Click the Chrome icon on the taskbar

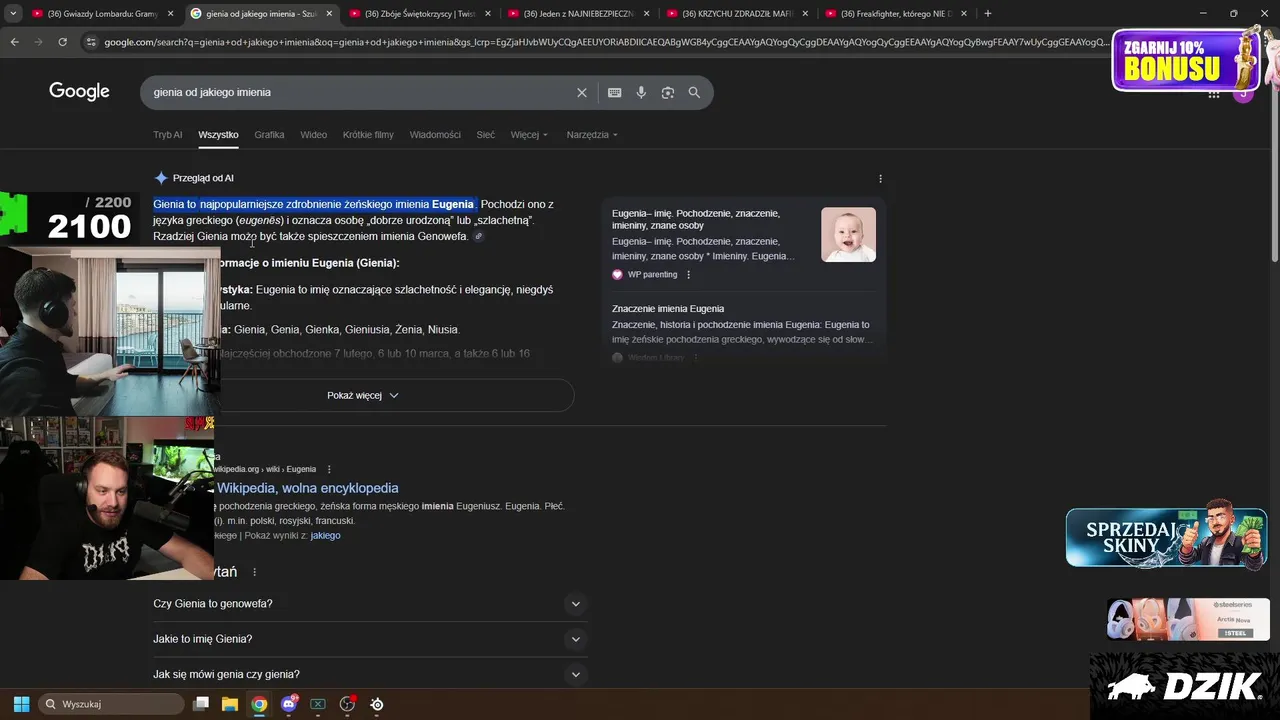point(259,704)
